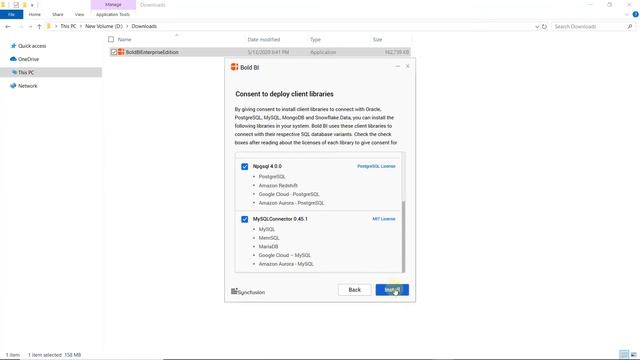Sort files by Type column
Viewport: 640px width, 360px height.
pos(316,40)
